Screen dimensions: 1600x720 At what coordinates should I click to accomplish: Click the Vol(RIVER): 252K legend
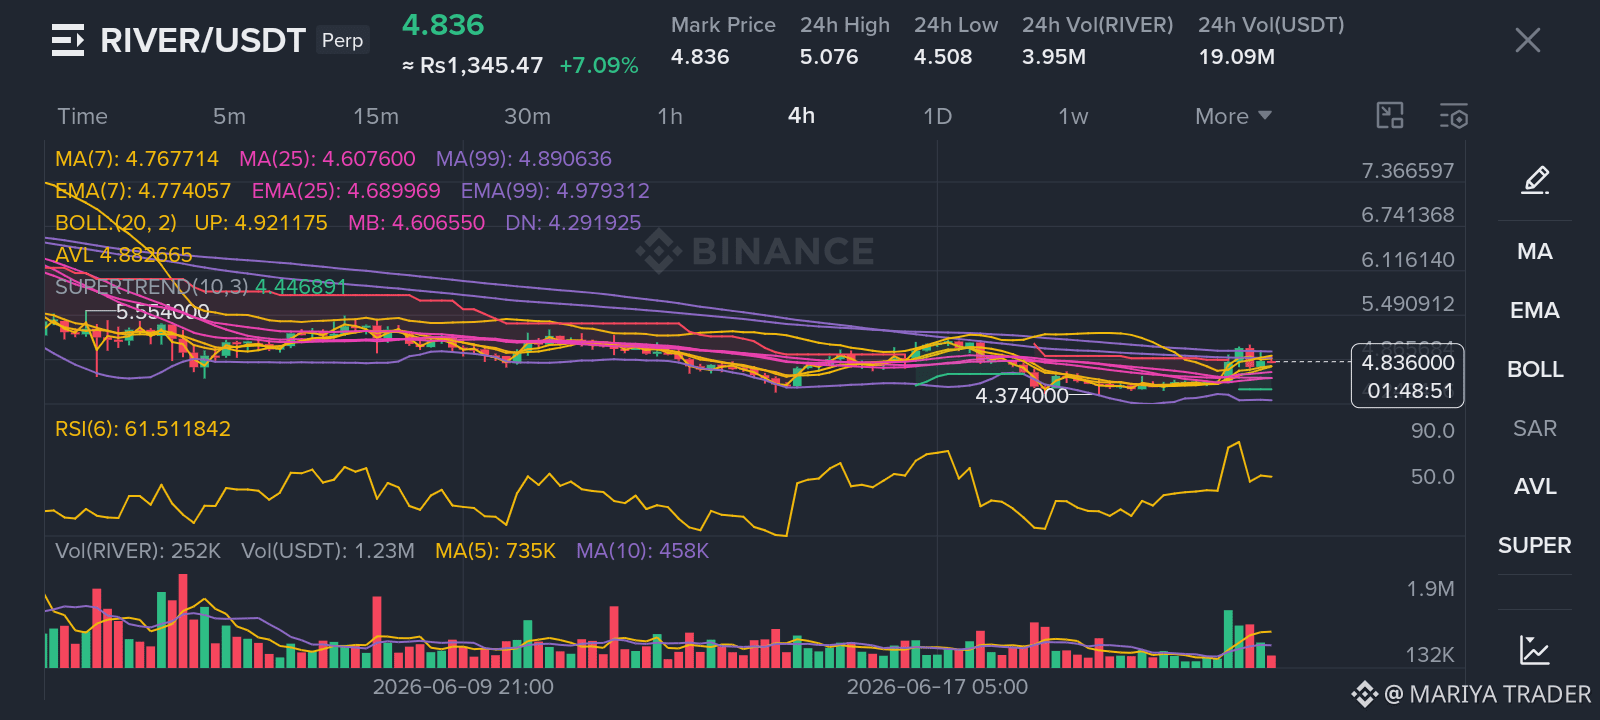click(x=138, y=551)
